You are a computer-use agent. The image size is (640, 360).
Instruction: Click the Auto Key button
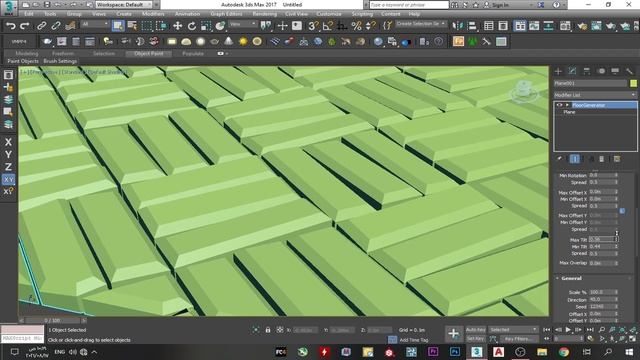click(x=476, y=330)
